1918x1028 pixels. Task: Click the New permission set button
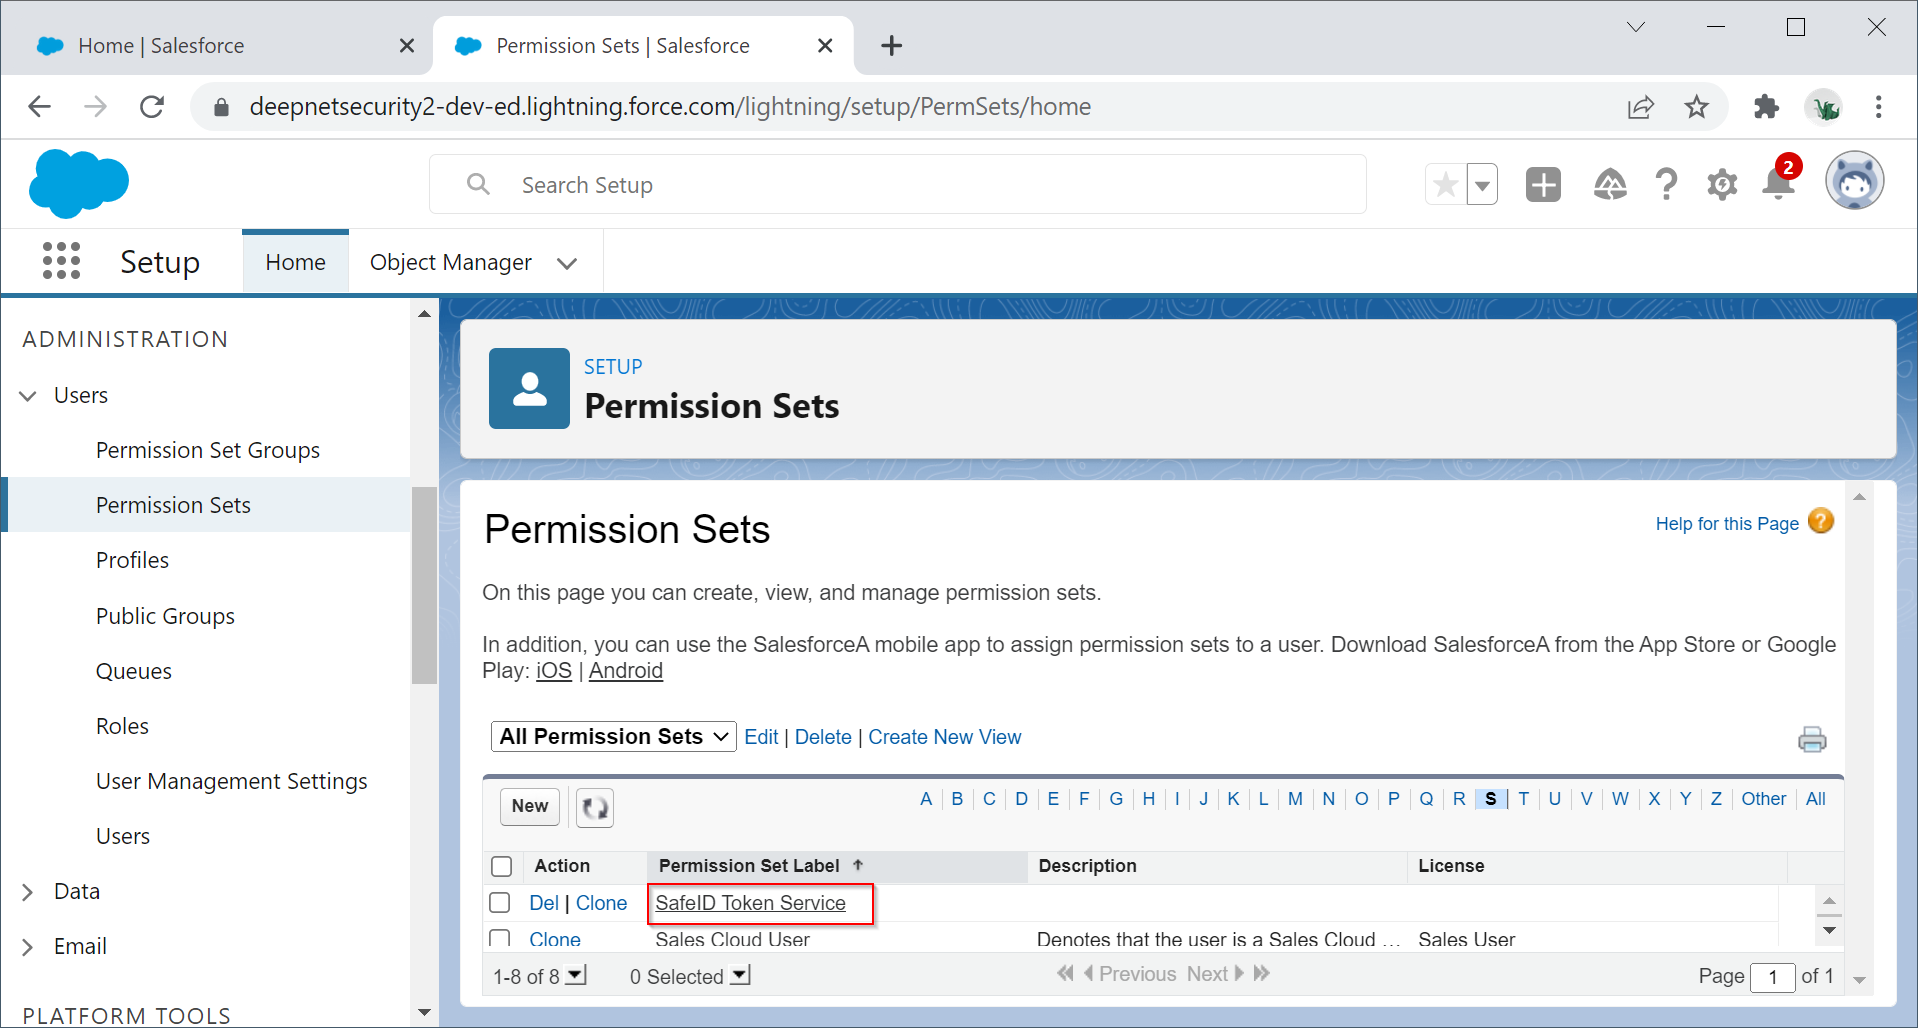pos(529,806)
